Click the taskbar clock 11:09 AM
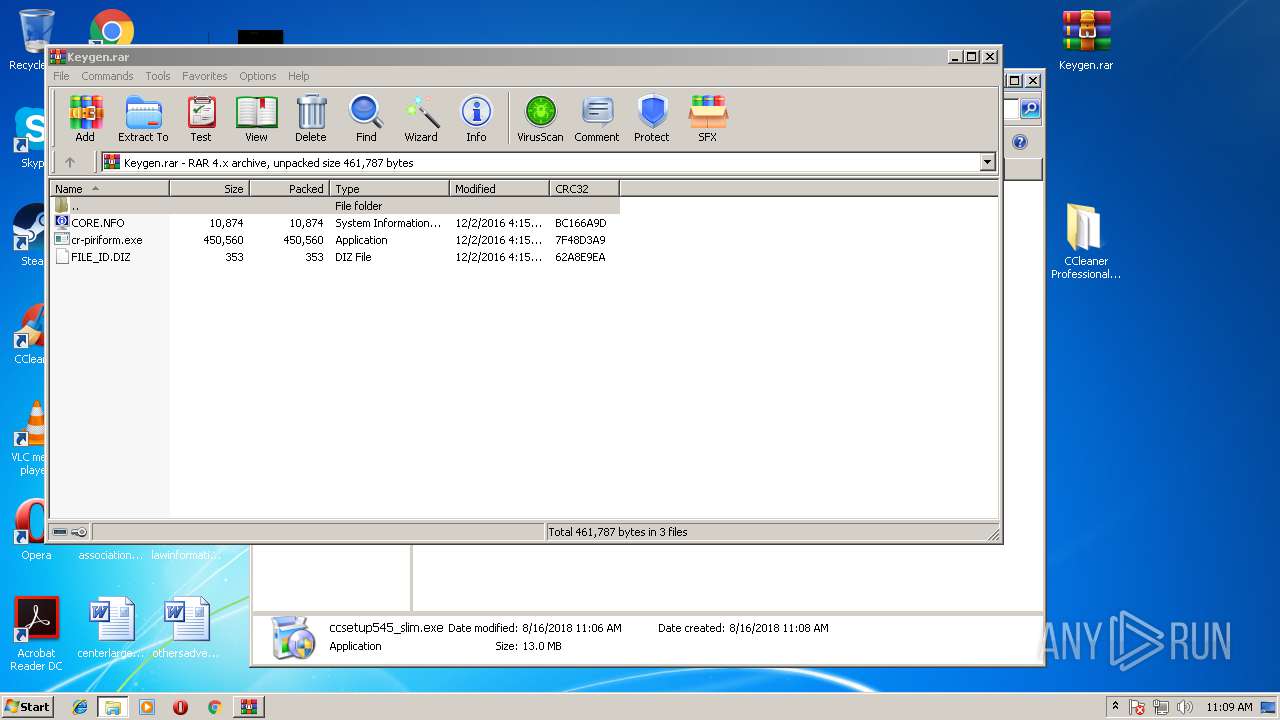This screenshot has height=720, width=1280. [1229, 707]
